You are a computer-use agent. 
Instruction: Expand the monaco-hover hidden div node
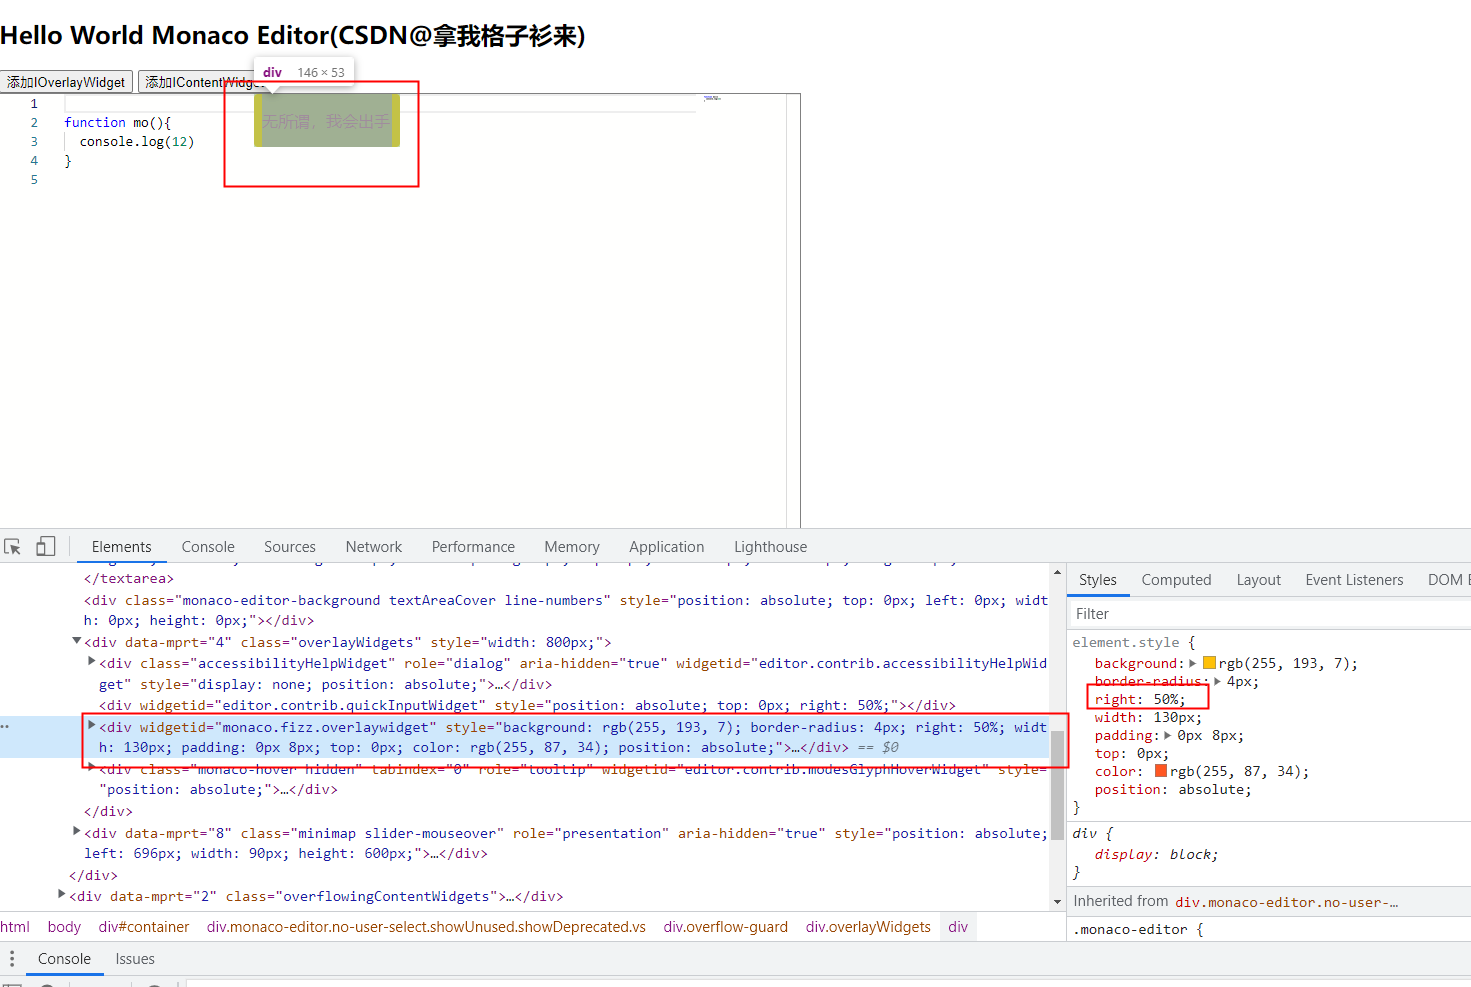tap(92, 768)
